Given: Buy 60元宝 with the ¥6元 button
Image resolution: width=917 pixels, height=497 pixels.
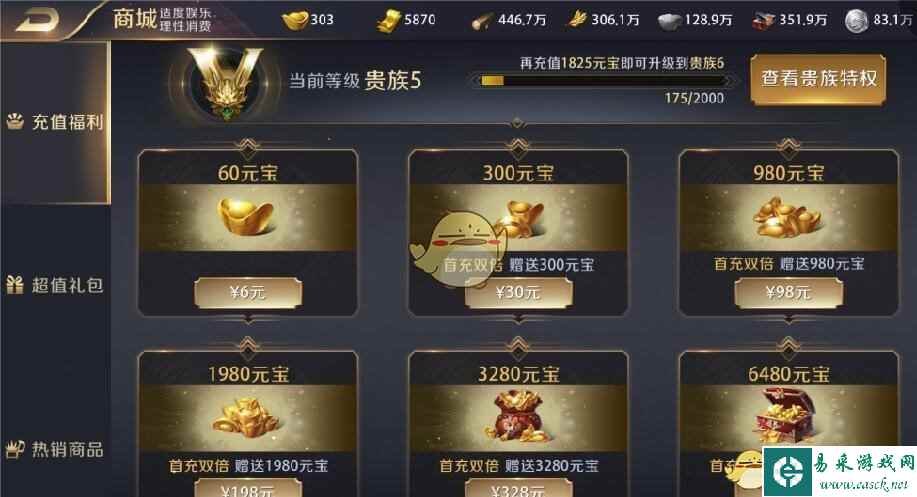Looking at the screenshot, I should tap(248, 292).
